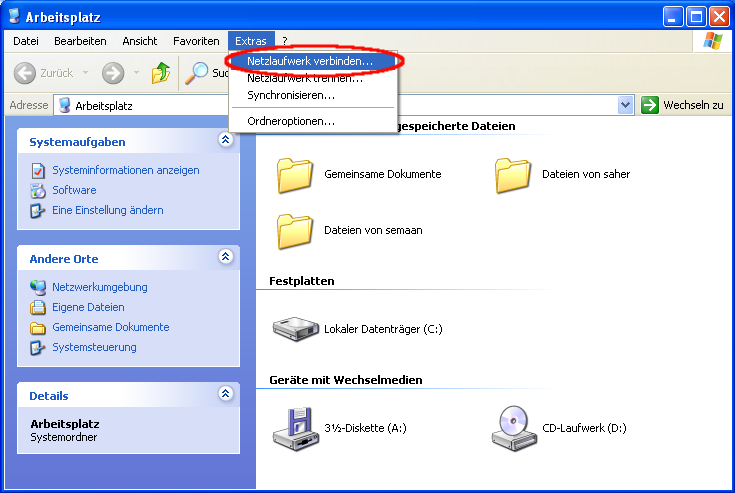Open the Gemeinsame Dokumente folder icon
The image size is (735, 493).
pyautogui.click(x=295, y=174)
